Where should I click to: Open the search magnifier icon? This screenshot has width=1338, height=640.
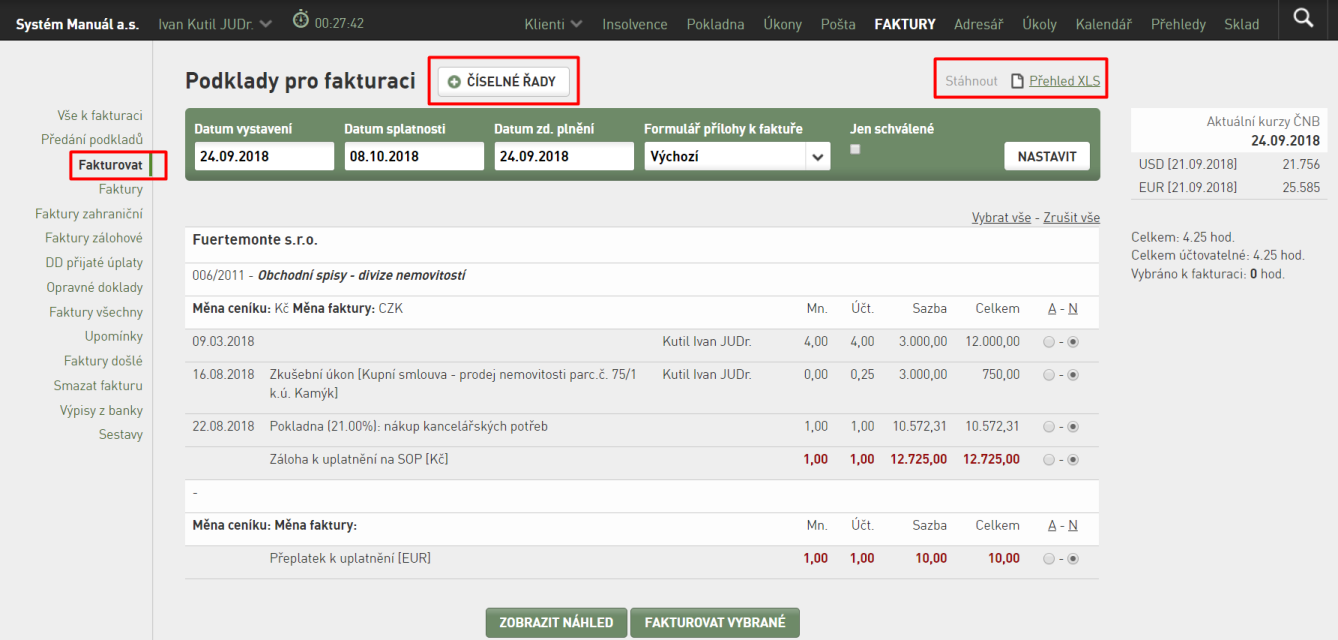[1303, 18]
